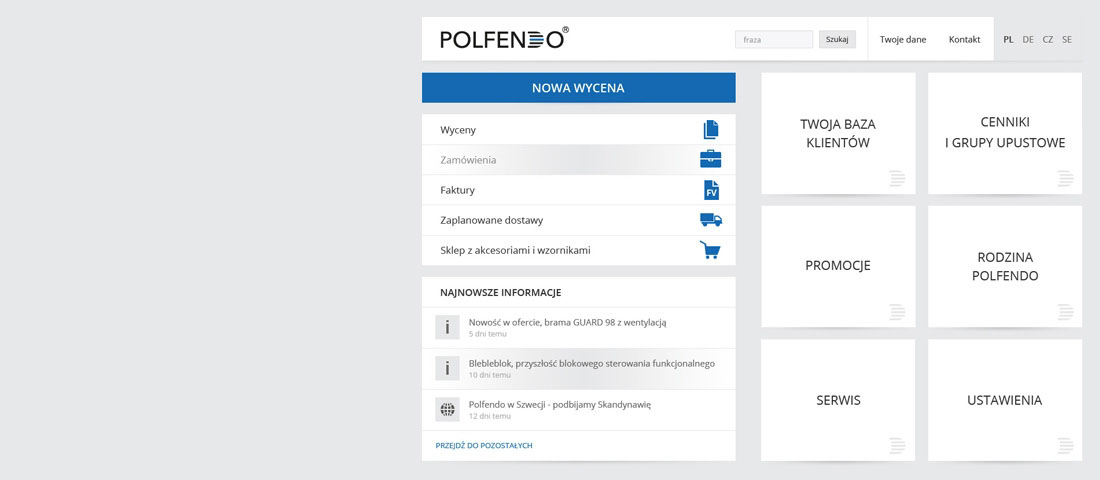1100x480 pixels.
Task: Click the POLFENDO logo
Action: tap(504, 39)
